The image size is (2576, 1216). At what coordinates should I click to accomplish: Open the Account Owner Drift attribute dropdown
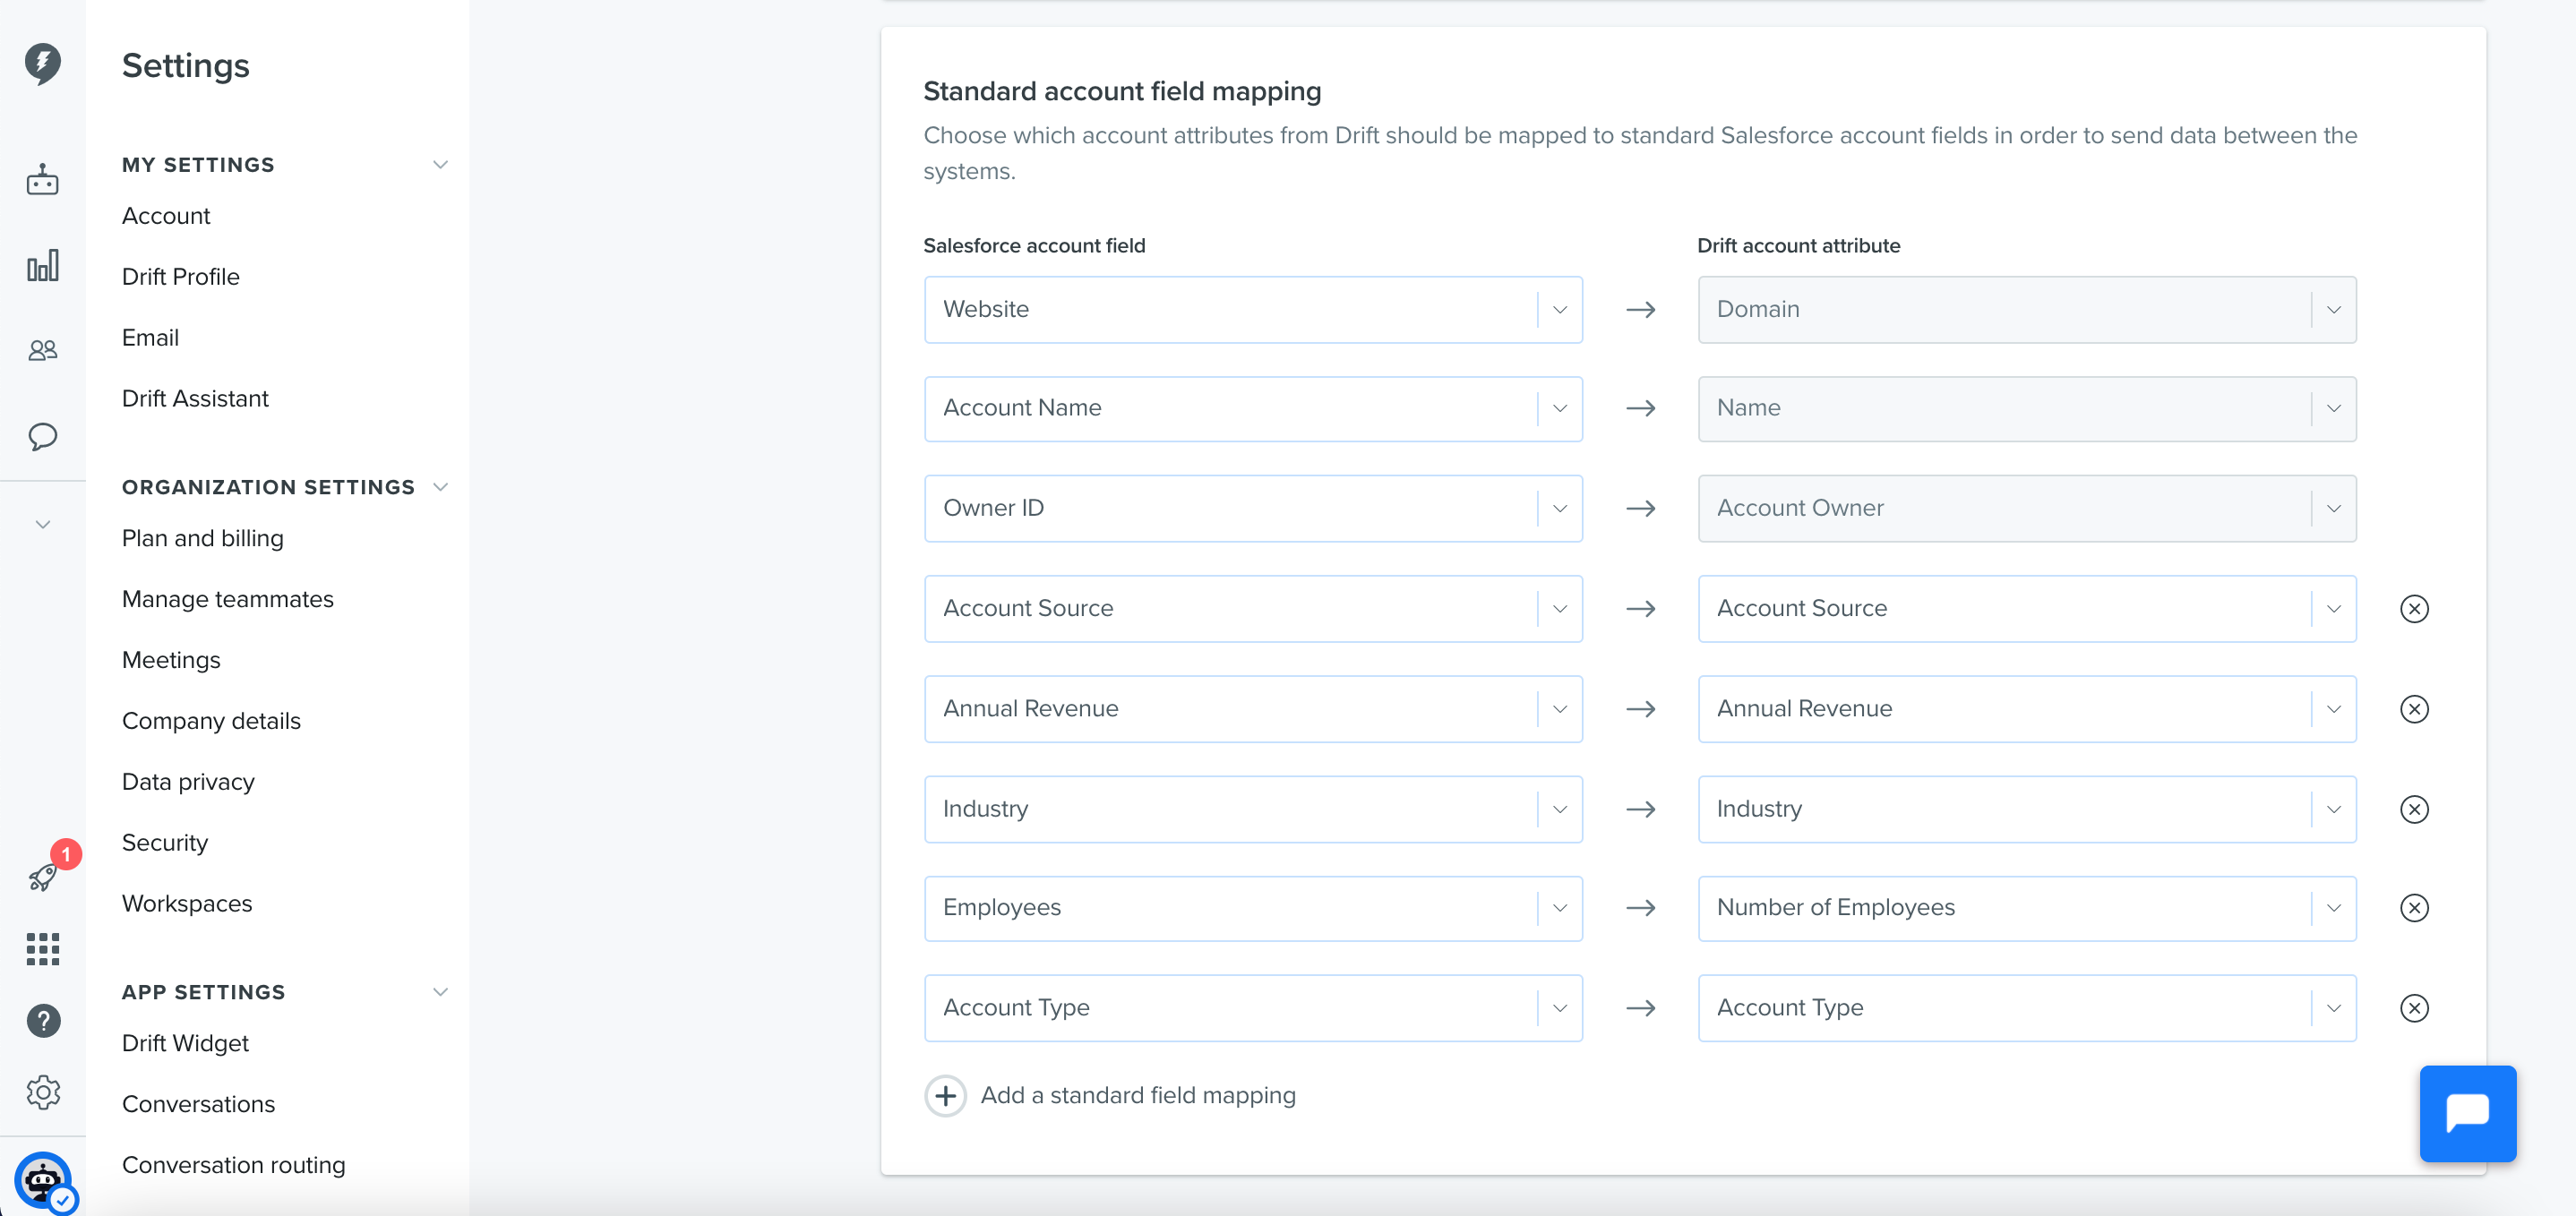2027,509
